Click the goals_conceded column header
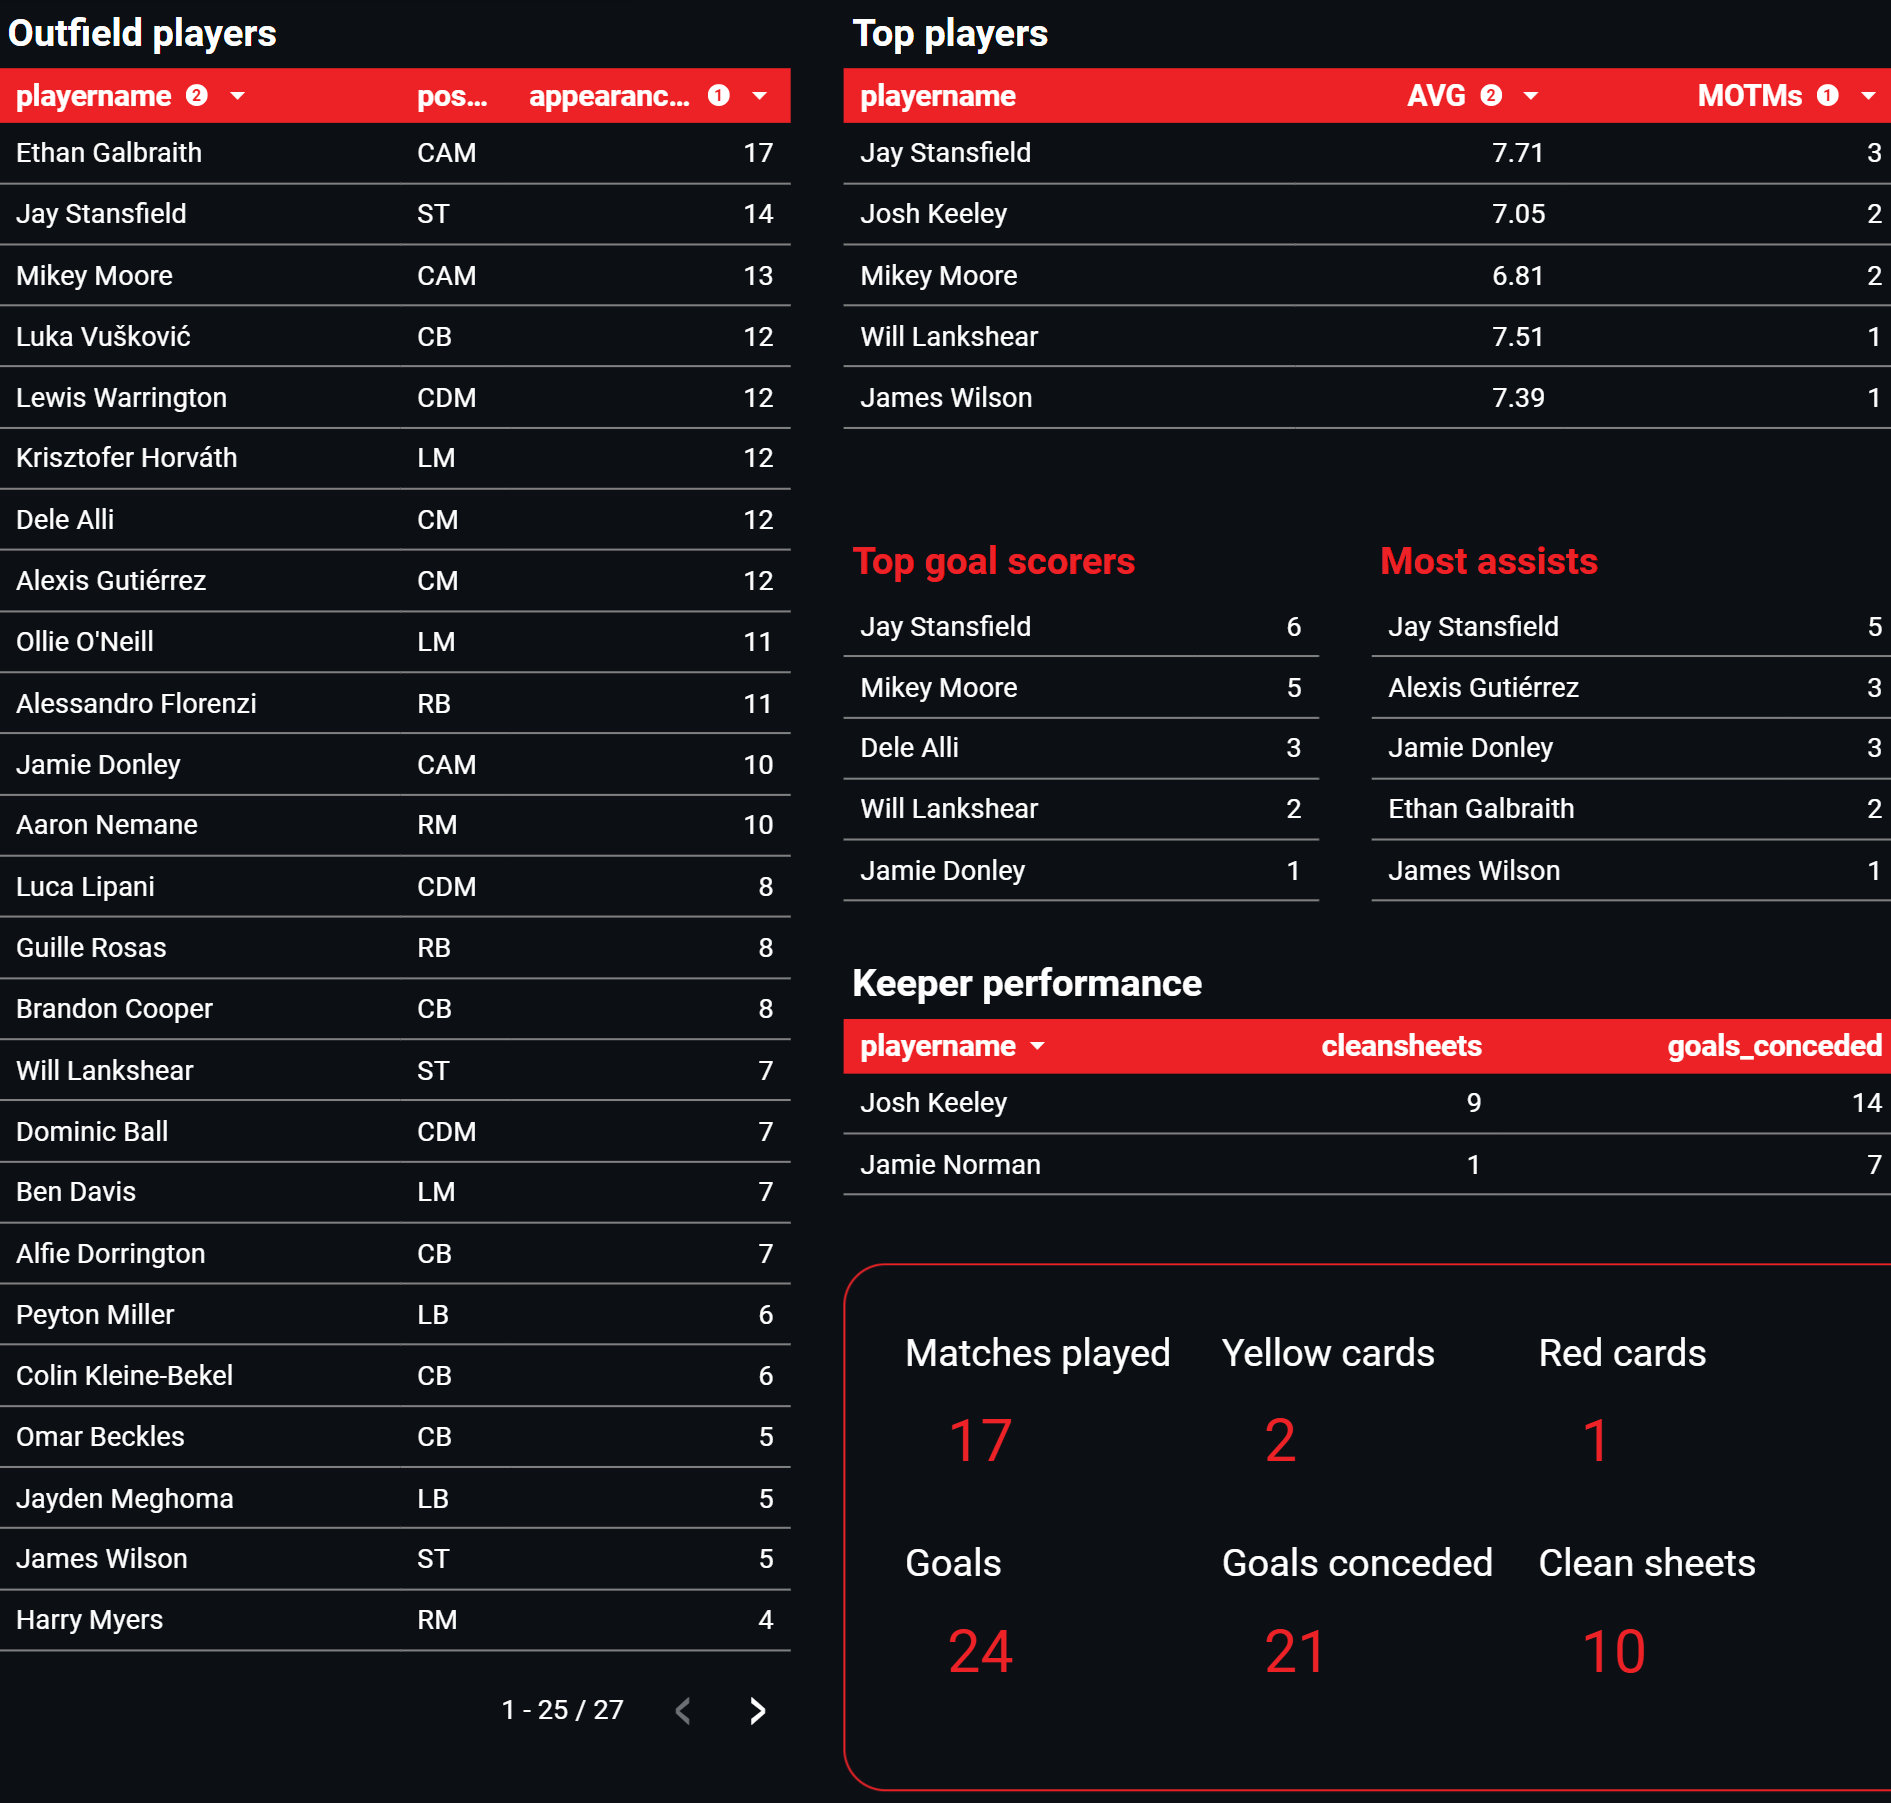This screenshot has width=1891, height=1803. [x=1773, y=1046]
